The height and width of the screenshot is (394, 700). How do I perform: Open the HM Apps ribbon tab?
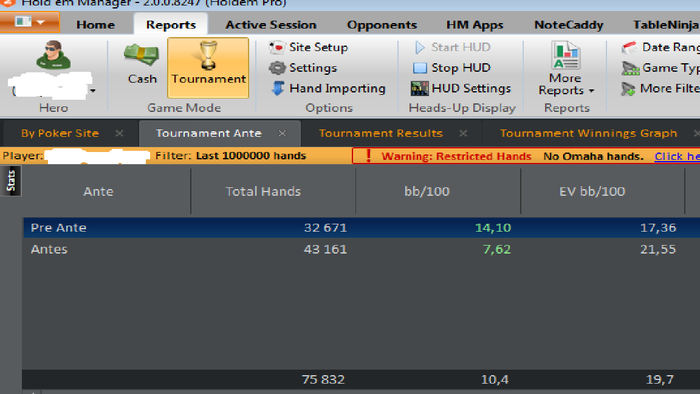[x=475, y=25]
